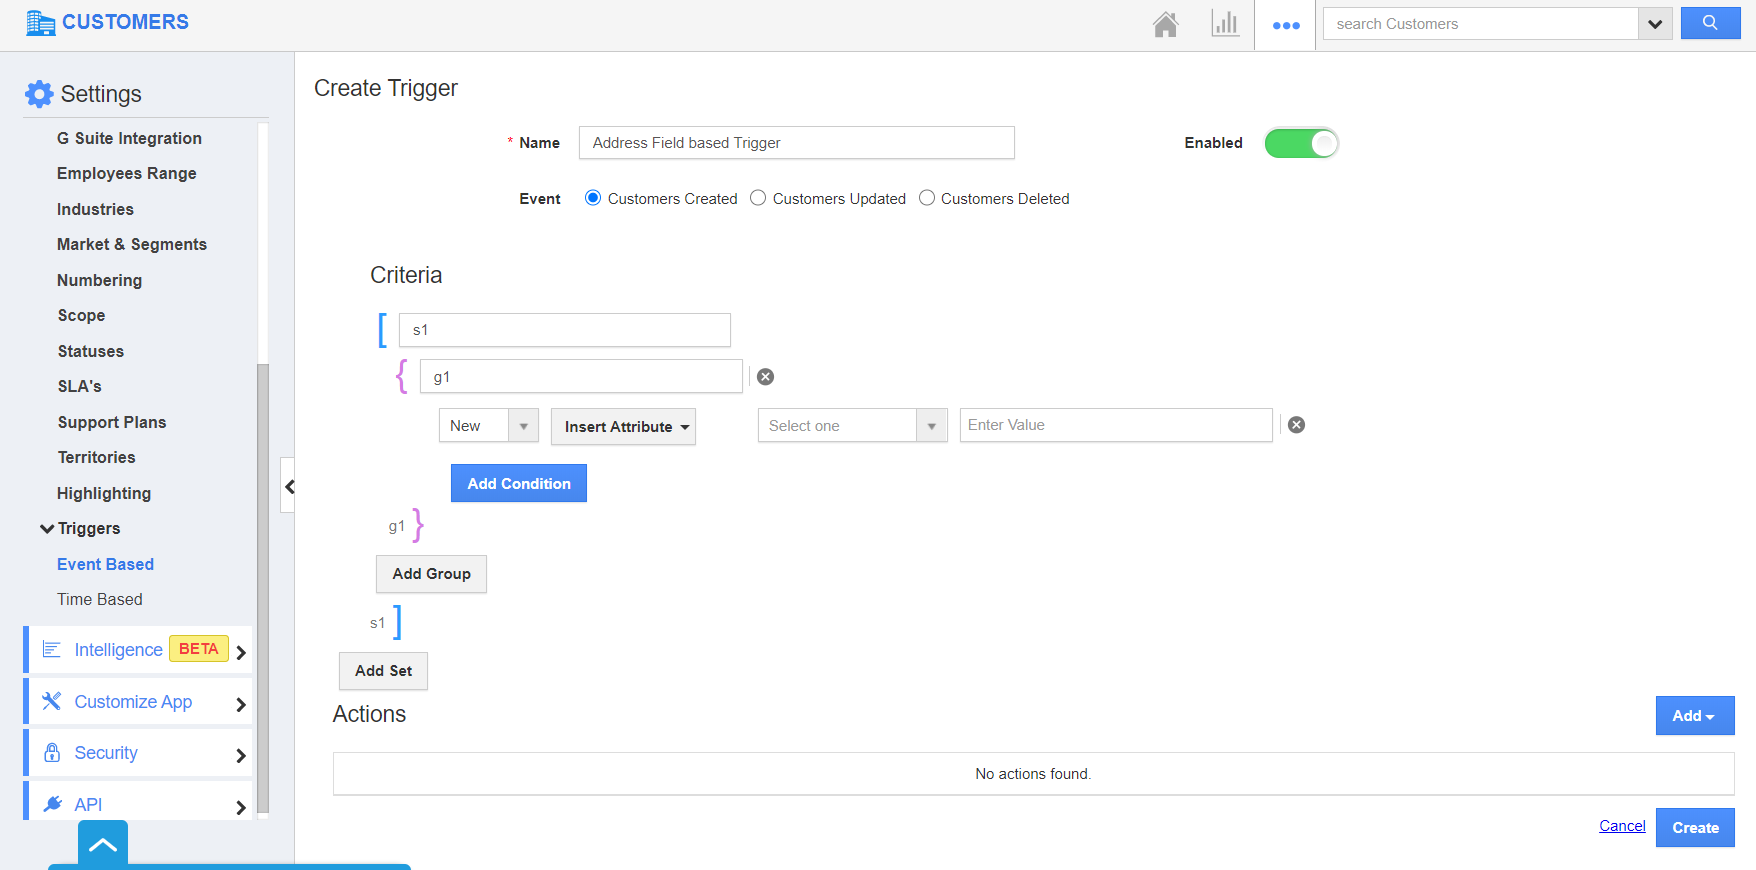Click the blue search magnifier button
1756x870 pixels.
(1710, 23)
